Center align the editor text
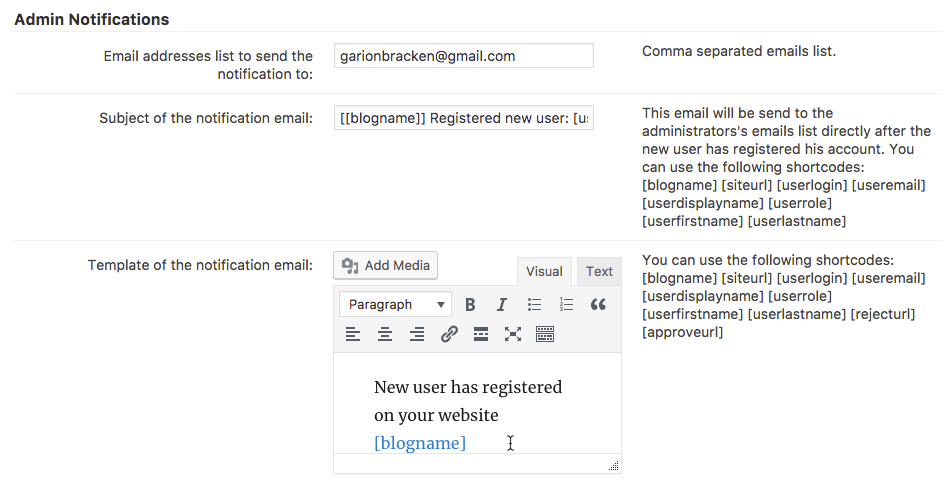The image size is (952, 491). (x=385, y=335)
